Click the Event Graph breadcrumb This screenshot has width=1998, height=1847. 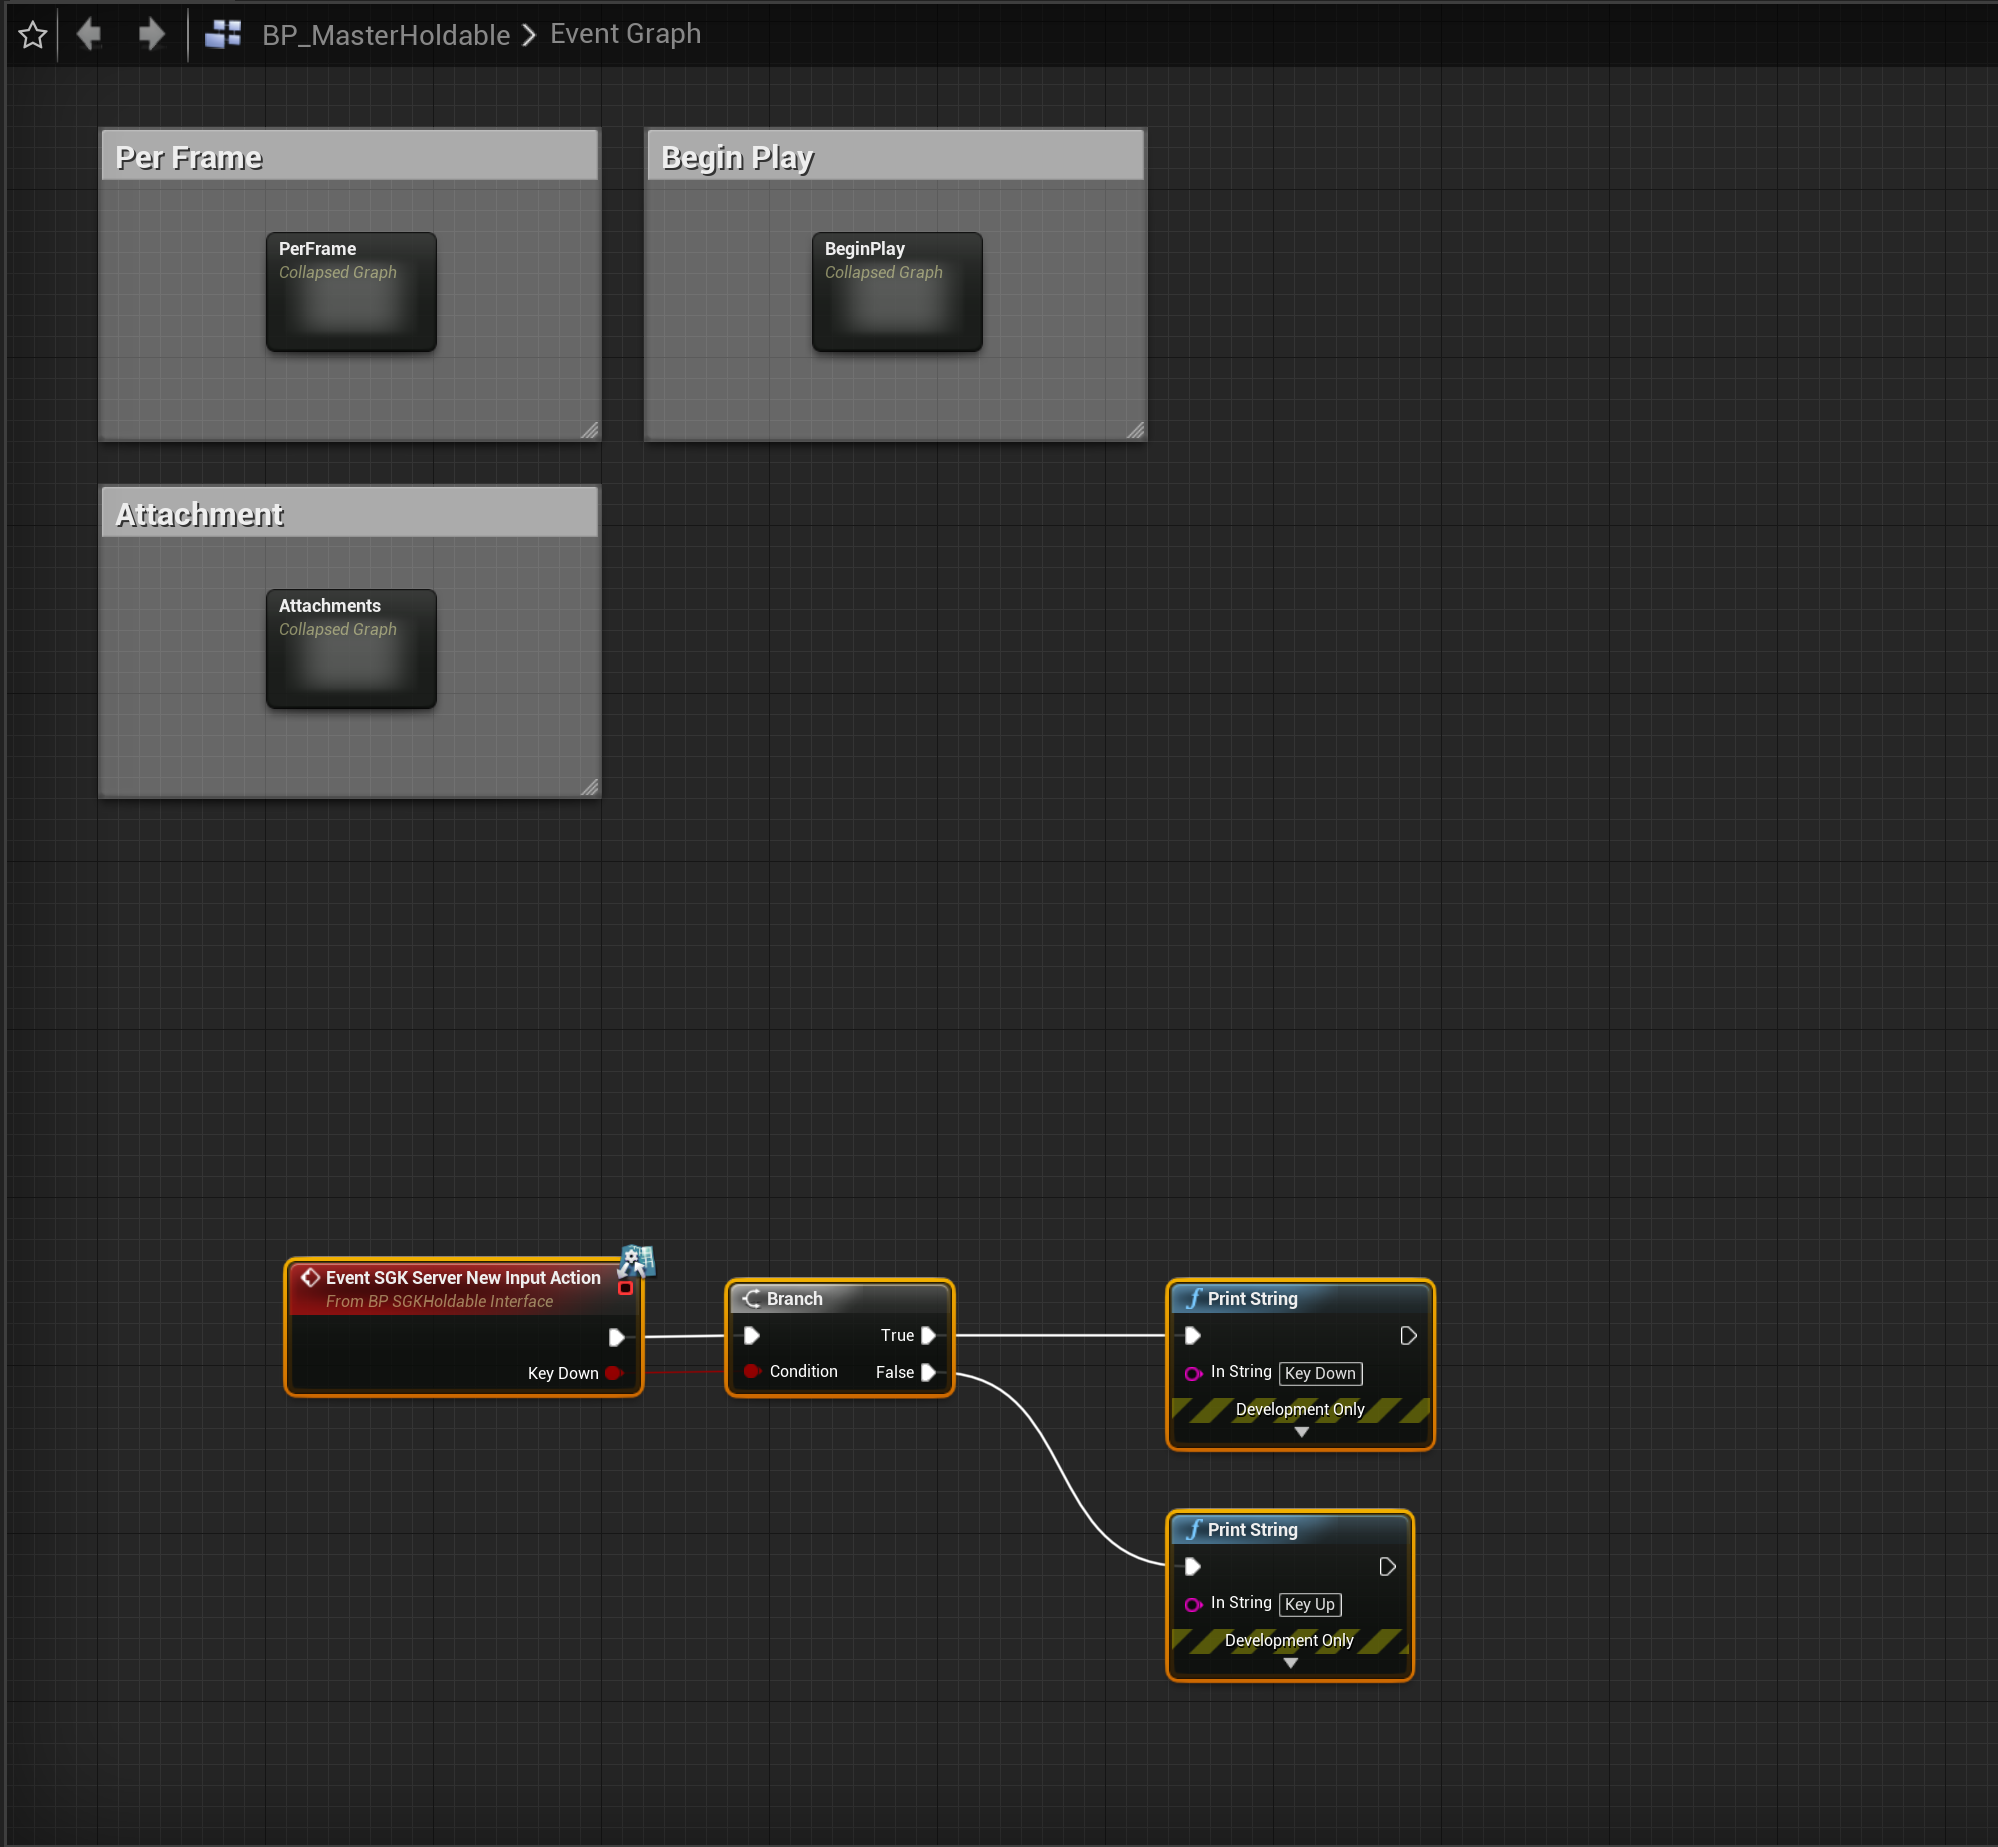[625, 34]
